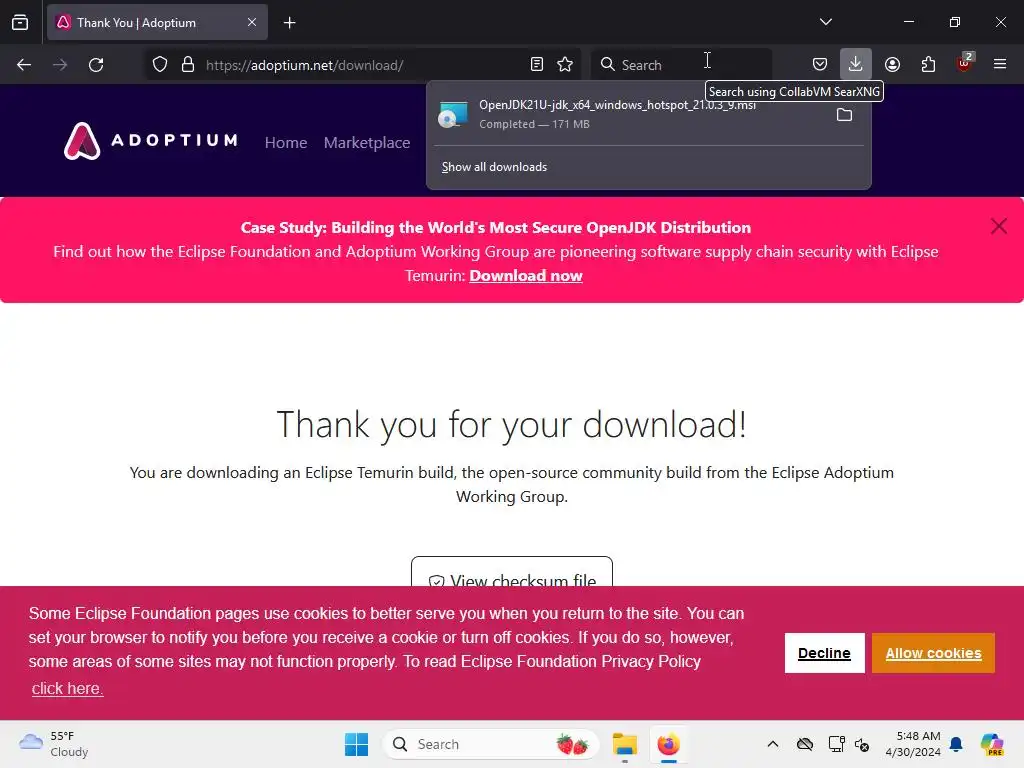Toggle the Downloads toolbar button
Screen dimensions: 1024x768
click(856, 65)
